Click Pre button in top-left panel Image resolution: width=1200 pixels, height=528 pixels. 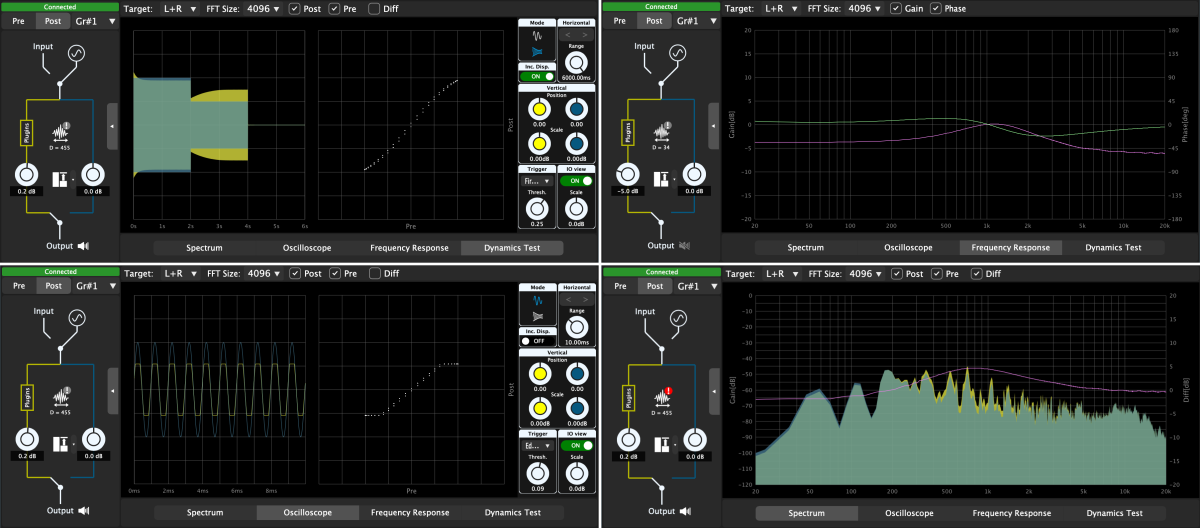18,21
